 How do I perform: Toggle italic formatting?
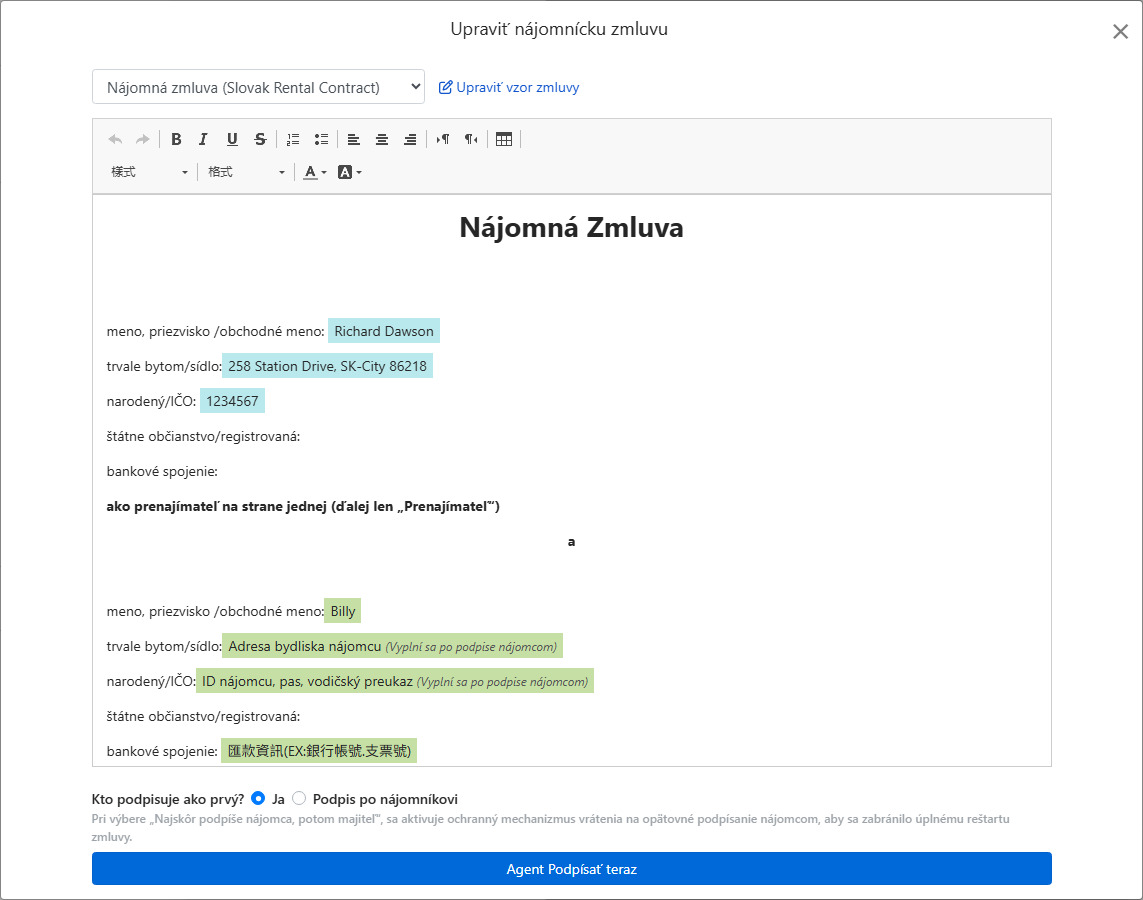[x=203, y=139]
